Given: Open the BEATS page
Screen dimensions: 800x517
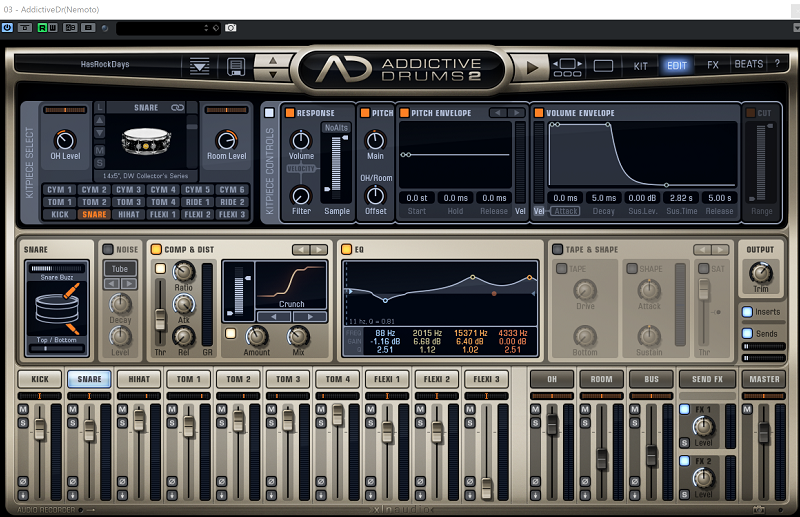Looking at the screenshot, I should point(748,64).
